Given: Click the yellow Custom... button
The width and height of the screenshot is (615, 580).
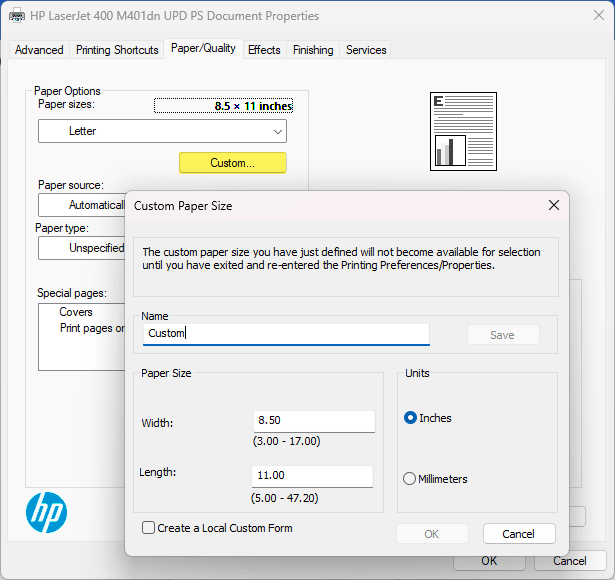Looking at the screenshot, I should pyautogui.click(x=233, y=163).
